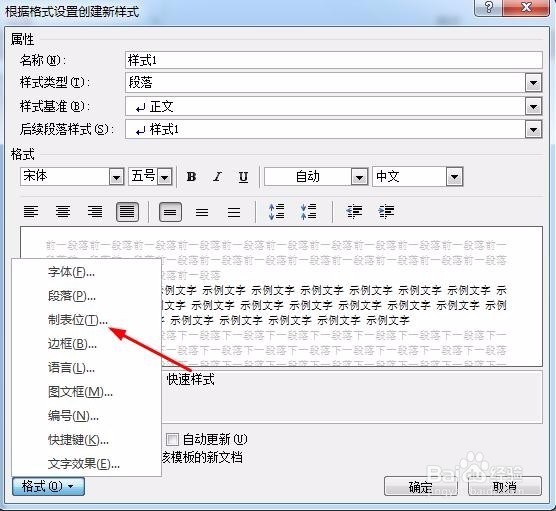Screen dimensions: 556x511
Task: Toggle Italic formatting button
Action: pyautogui.click(x=217, y=176)
